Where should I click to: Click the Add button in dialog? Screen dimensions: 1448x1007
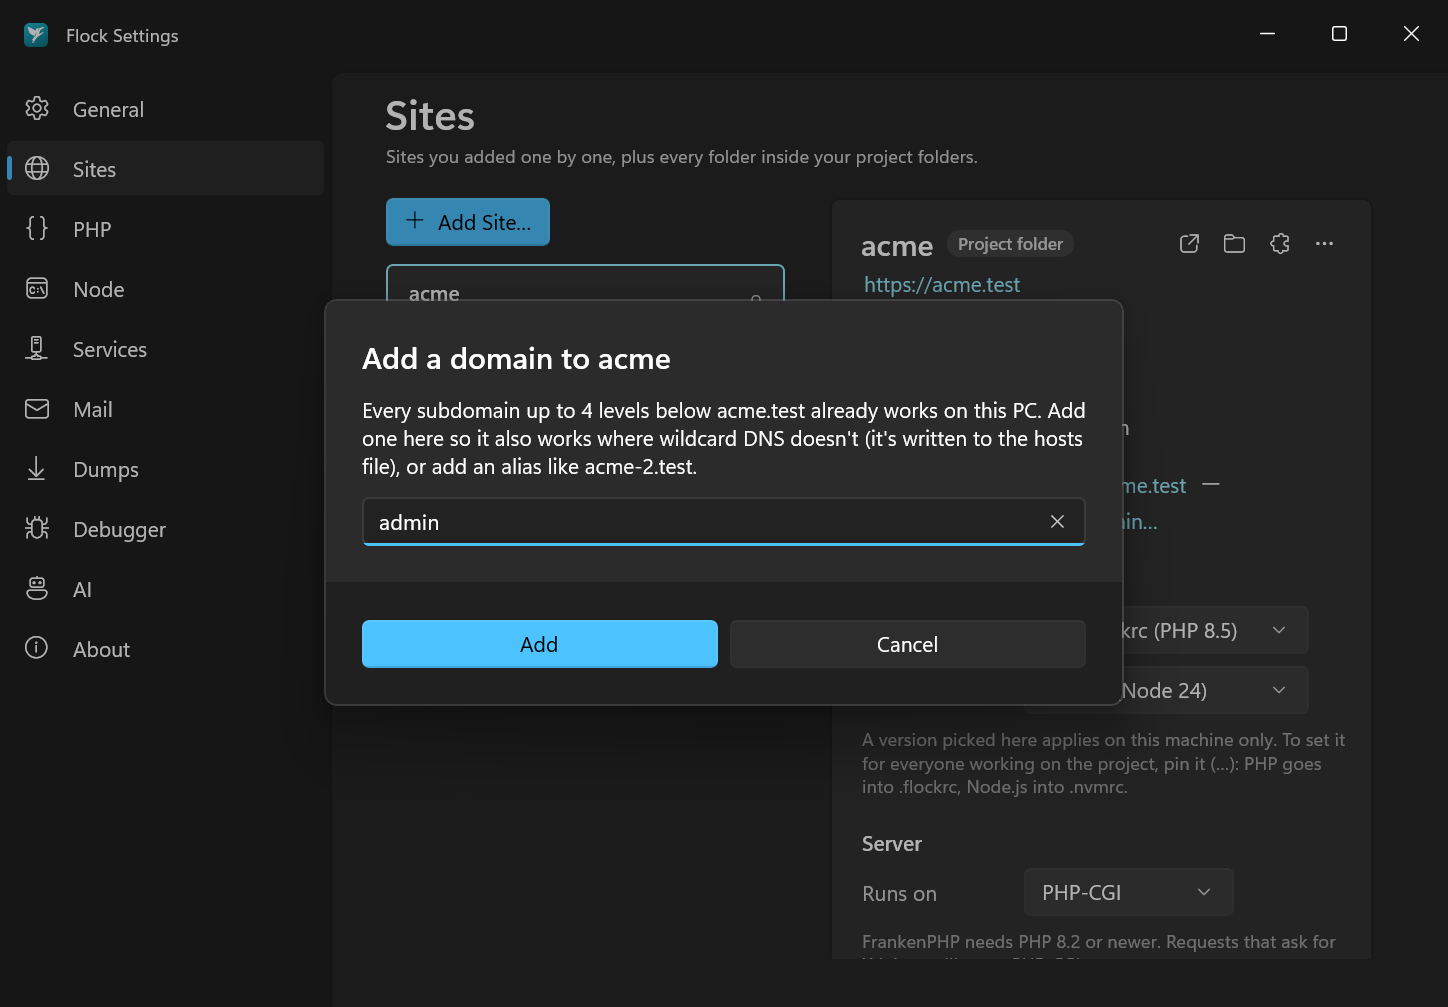point(540,644)
